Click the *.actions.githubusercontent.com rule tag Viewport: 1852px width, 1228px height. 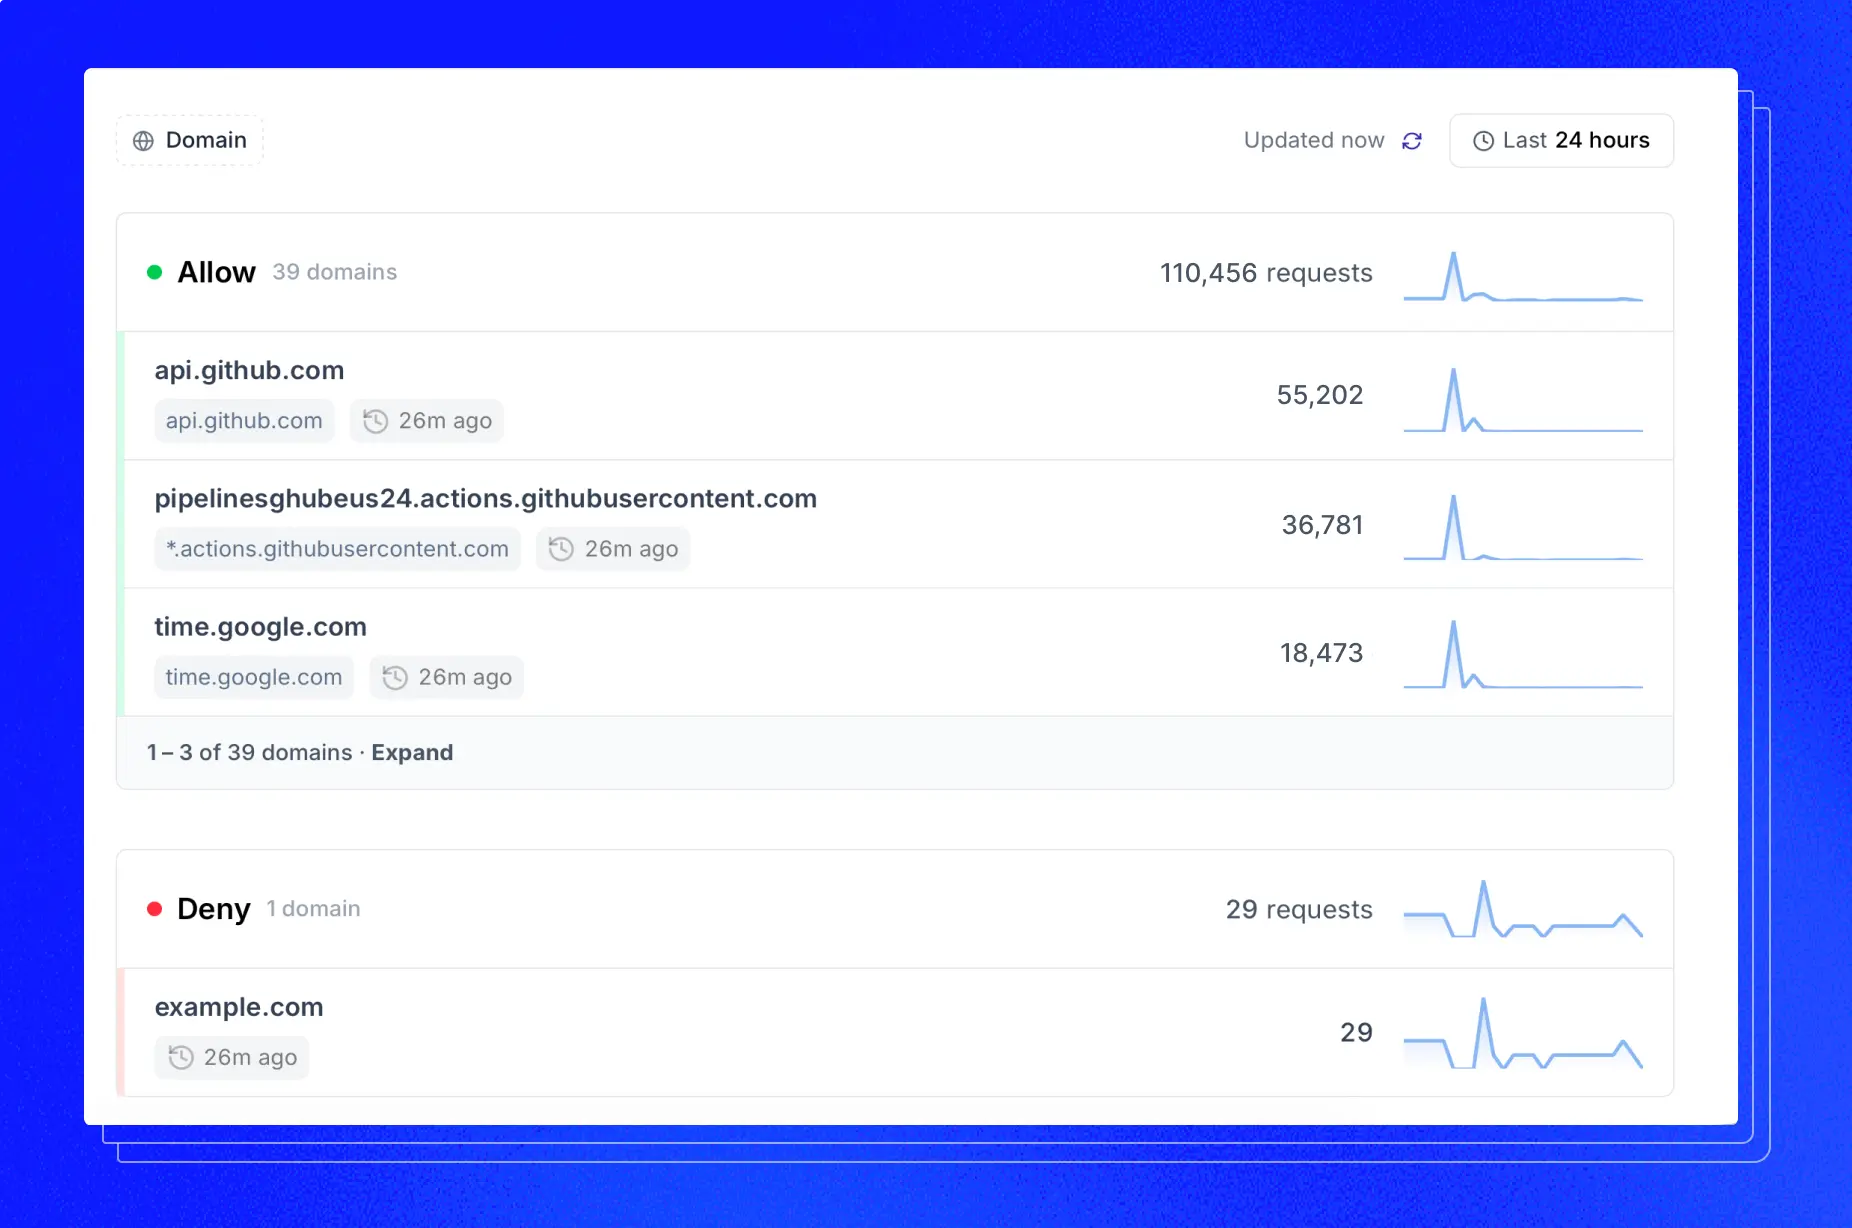(x=337, y=548)
